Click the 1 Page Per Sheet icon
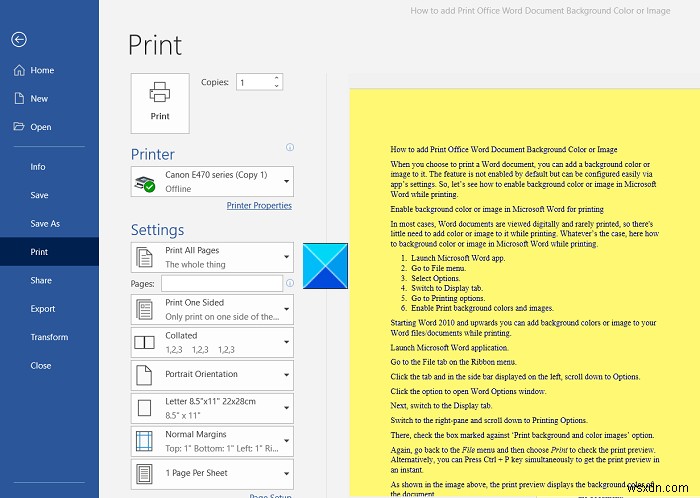 tap(144, 473)
